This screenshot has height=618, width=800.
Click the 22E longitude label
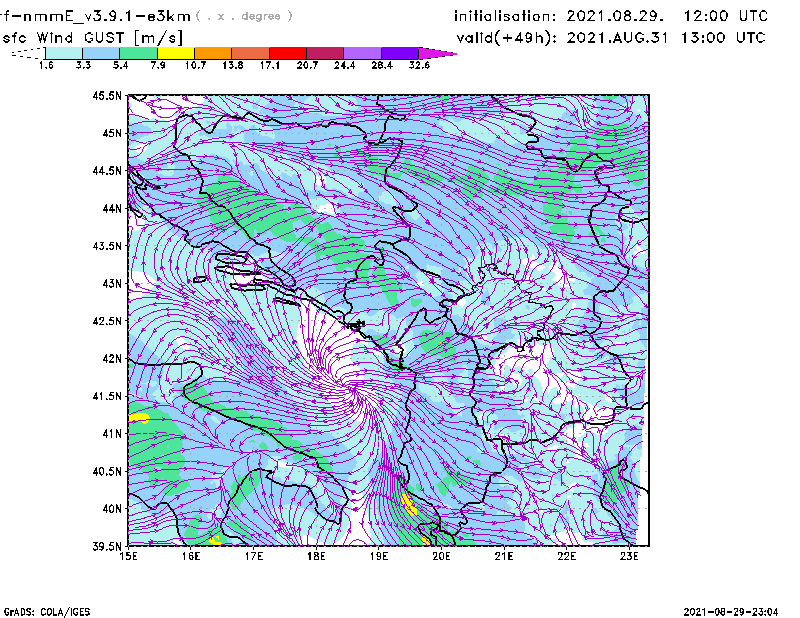[566, 556]
